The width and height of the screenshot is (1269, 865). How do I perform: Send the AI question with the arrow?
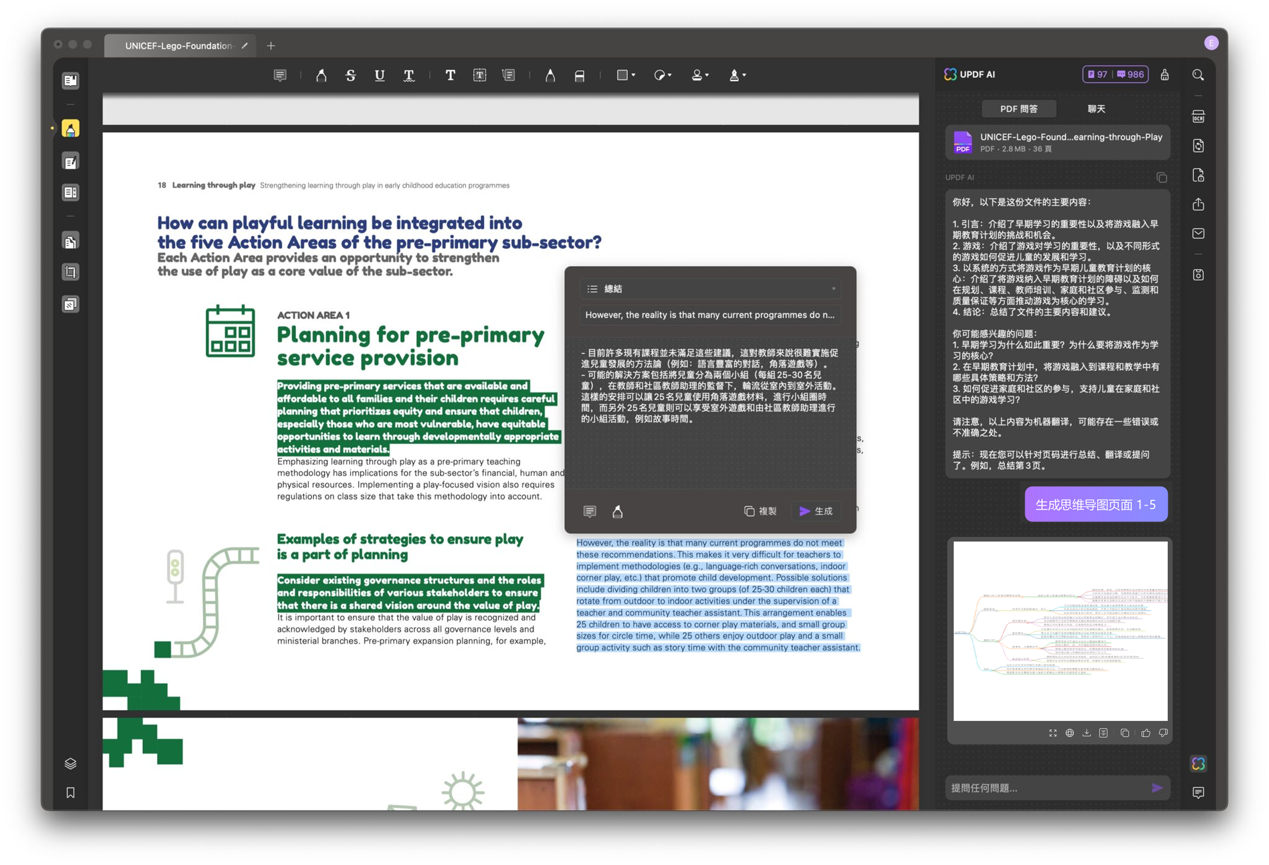1157,788
